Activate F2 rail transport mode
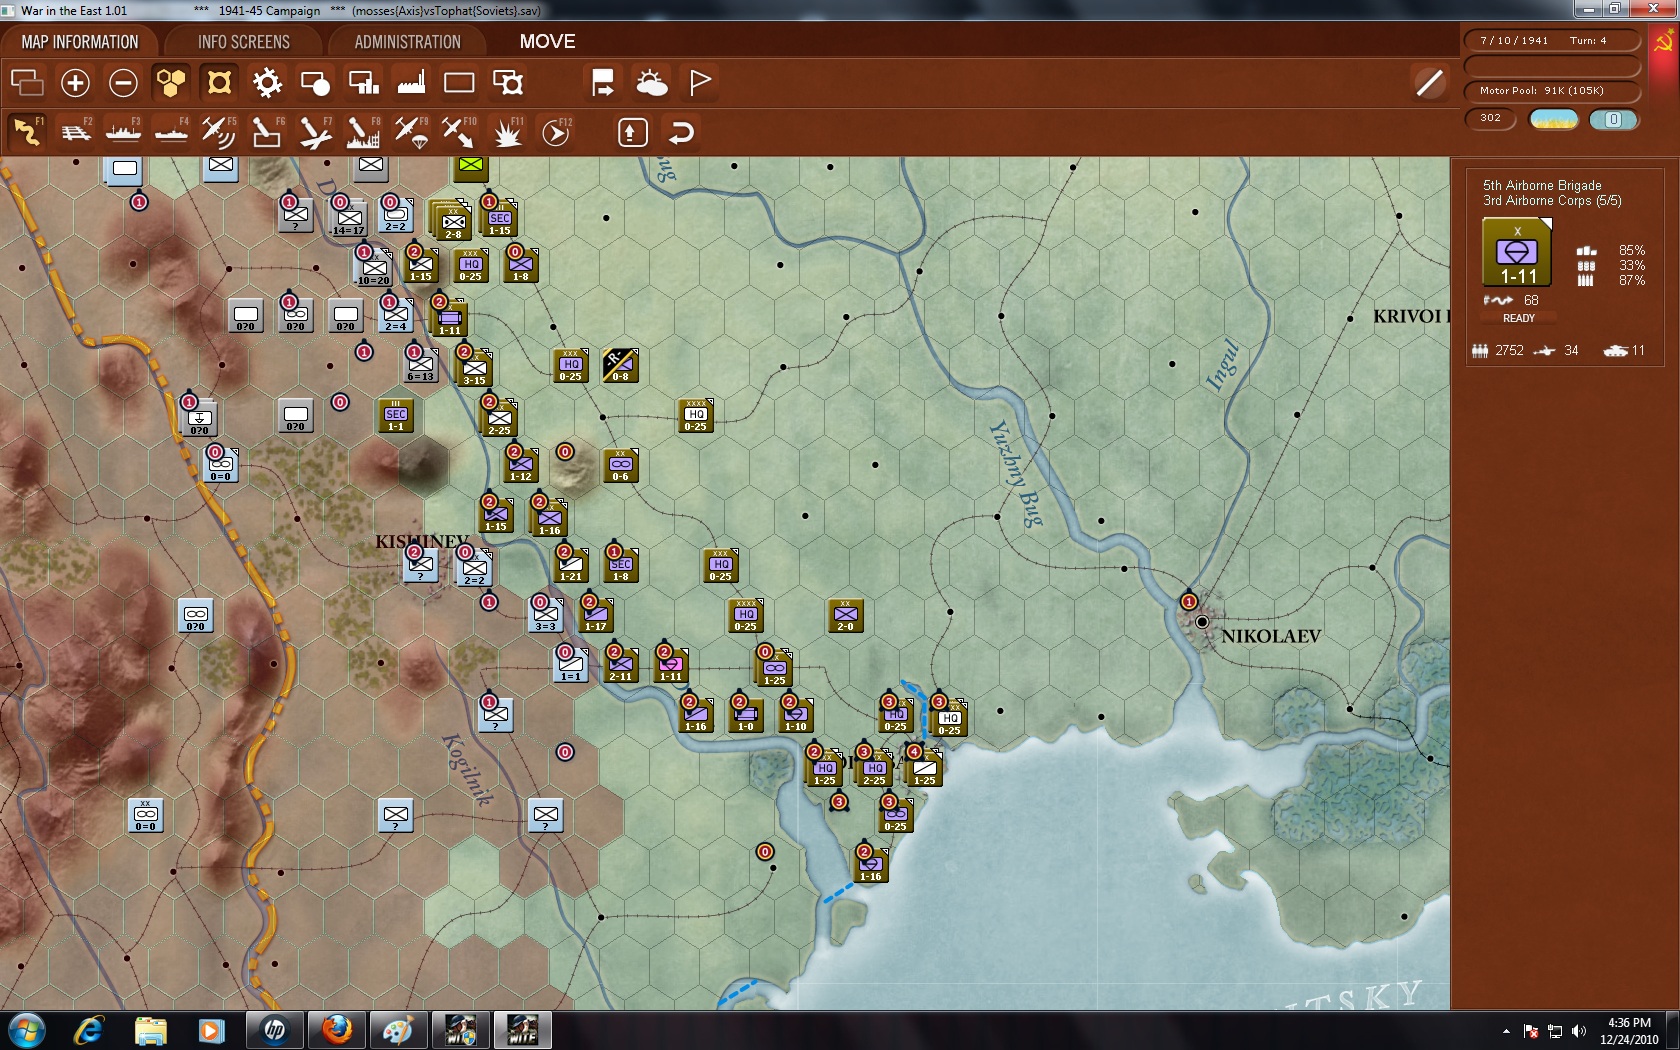 pyautogui.click(x=76, y=131)
